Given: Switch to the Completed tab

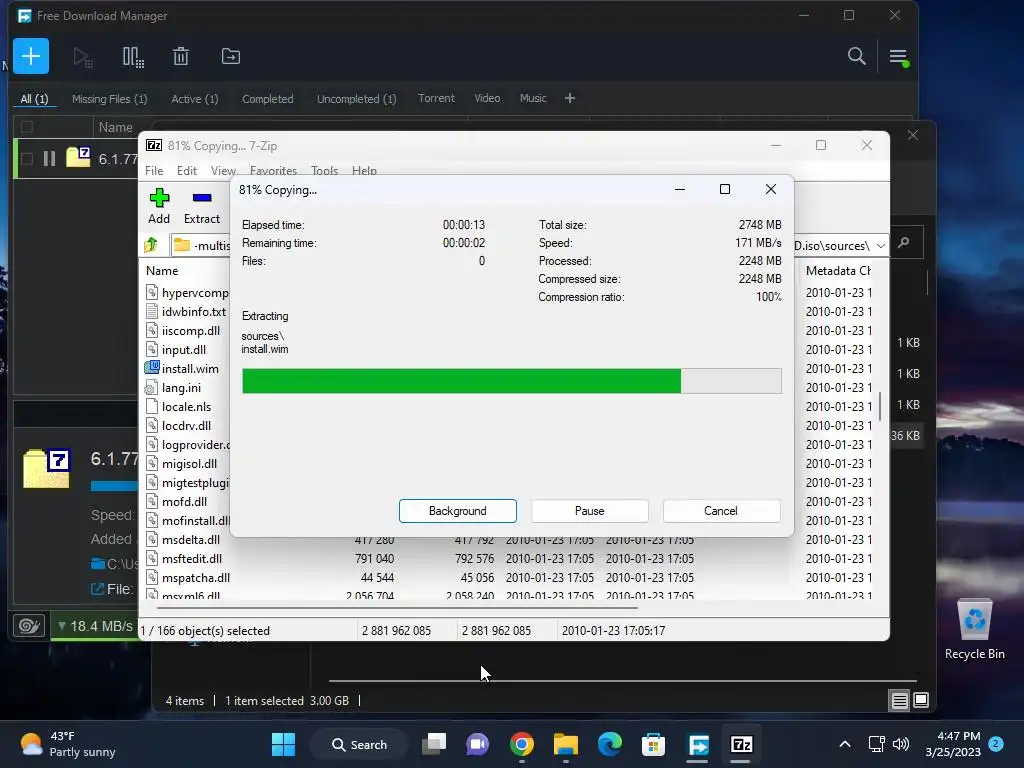Looking at the screenshot, I should pyautogui.click(x=268, y=99).
